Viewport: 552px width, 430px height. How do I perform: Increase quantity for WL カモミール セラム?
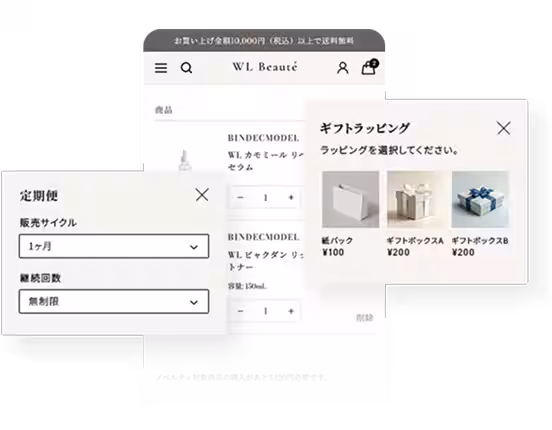(291, 198)
